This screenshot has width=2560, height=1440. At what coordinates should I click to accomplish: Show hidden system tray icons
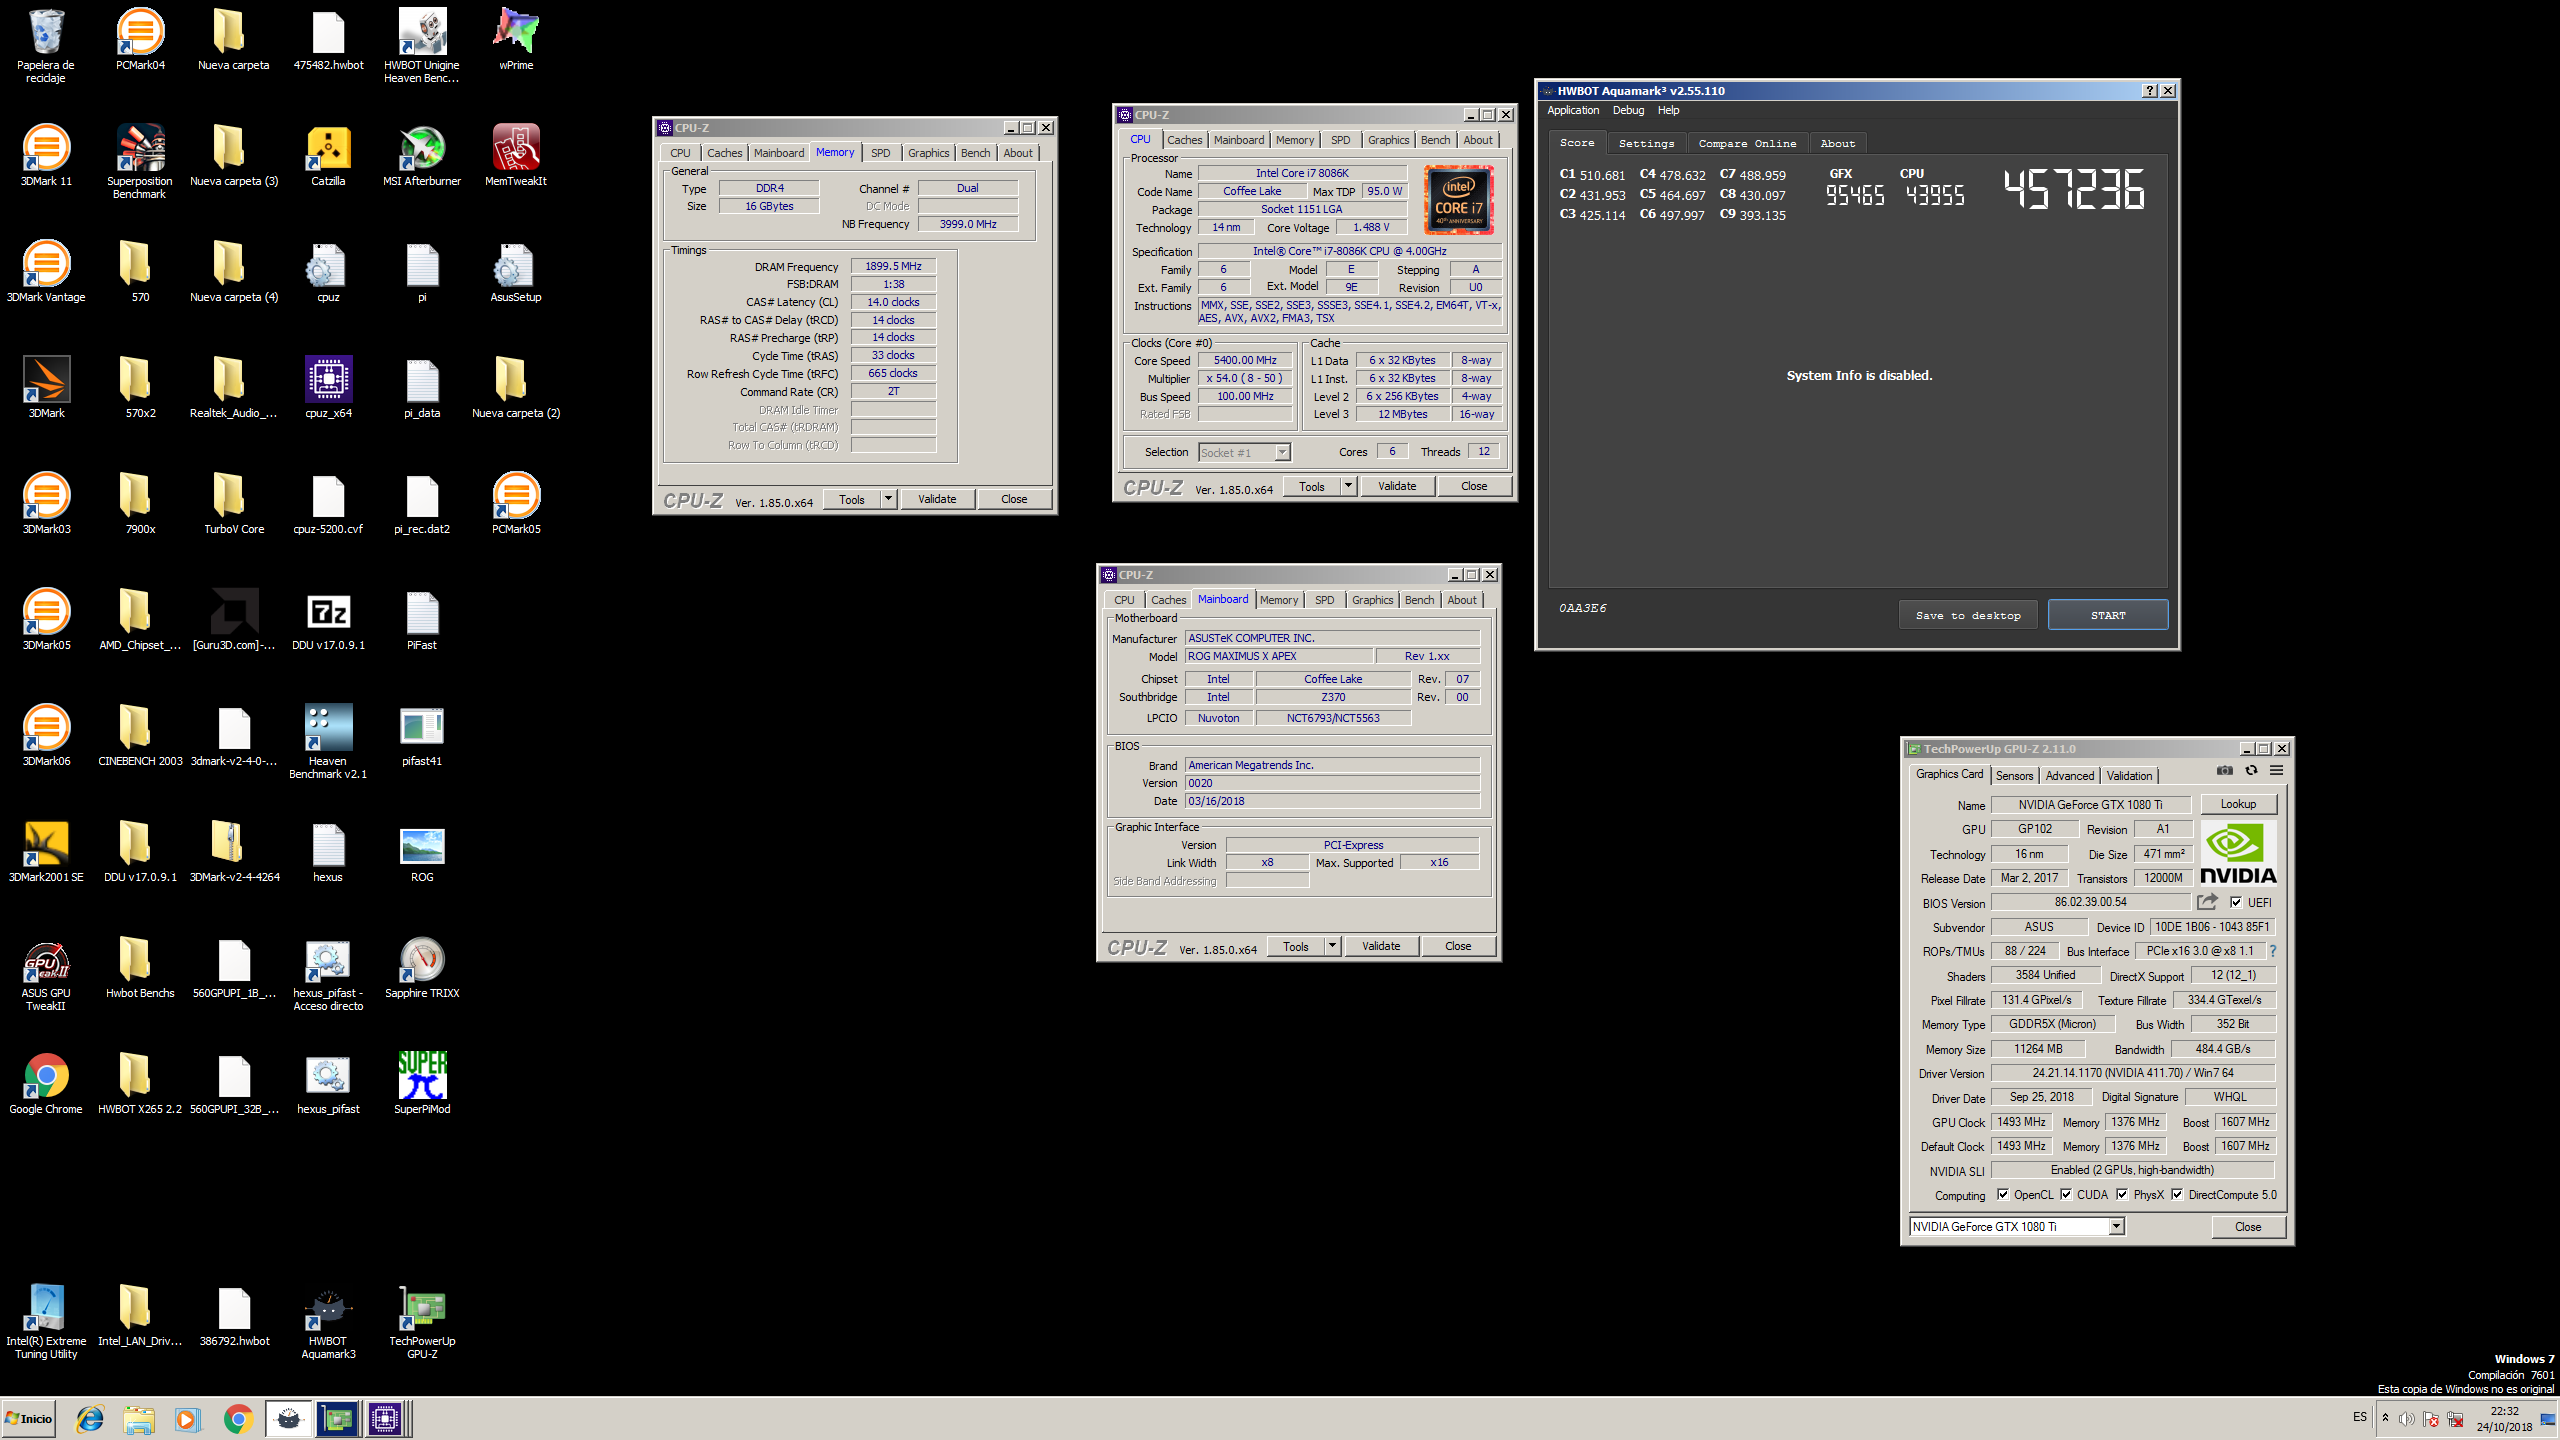[x=2385, y=1418]
